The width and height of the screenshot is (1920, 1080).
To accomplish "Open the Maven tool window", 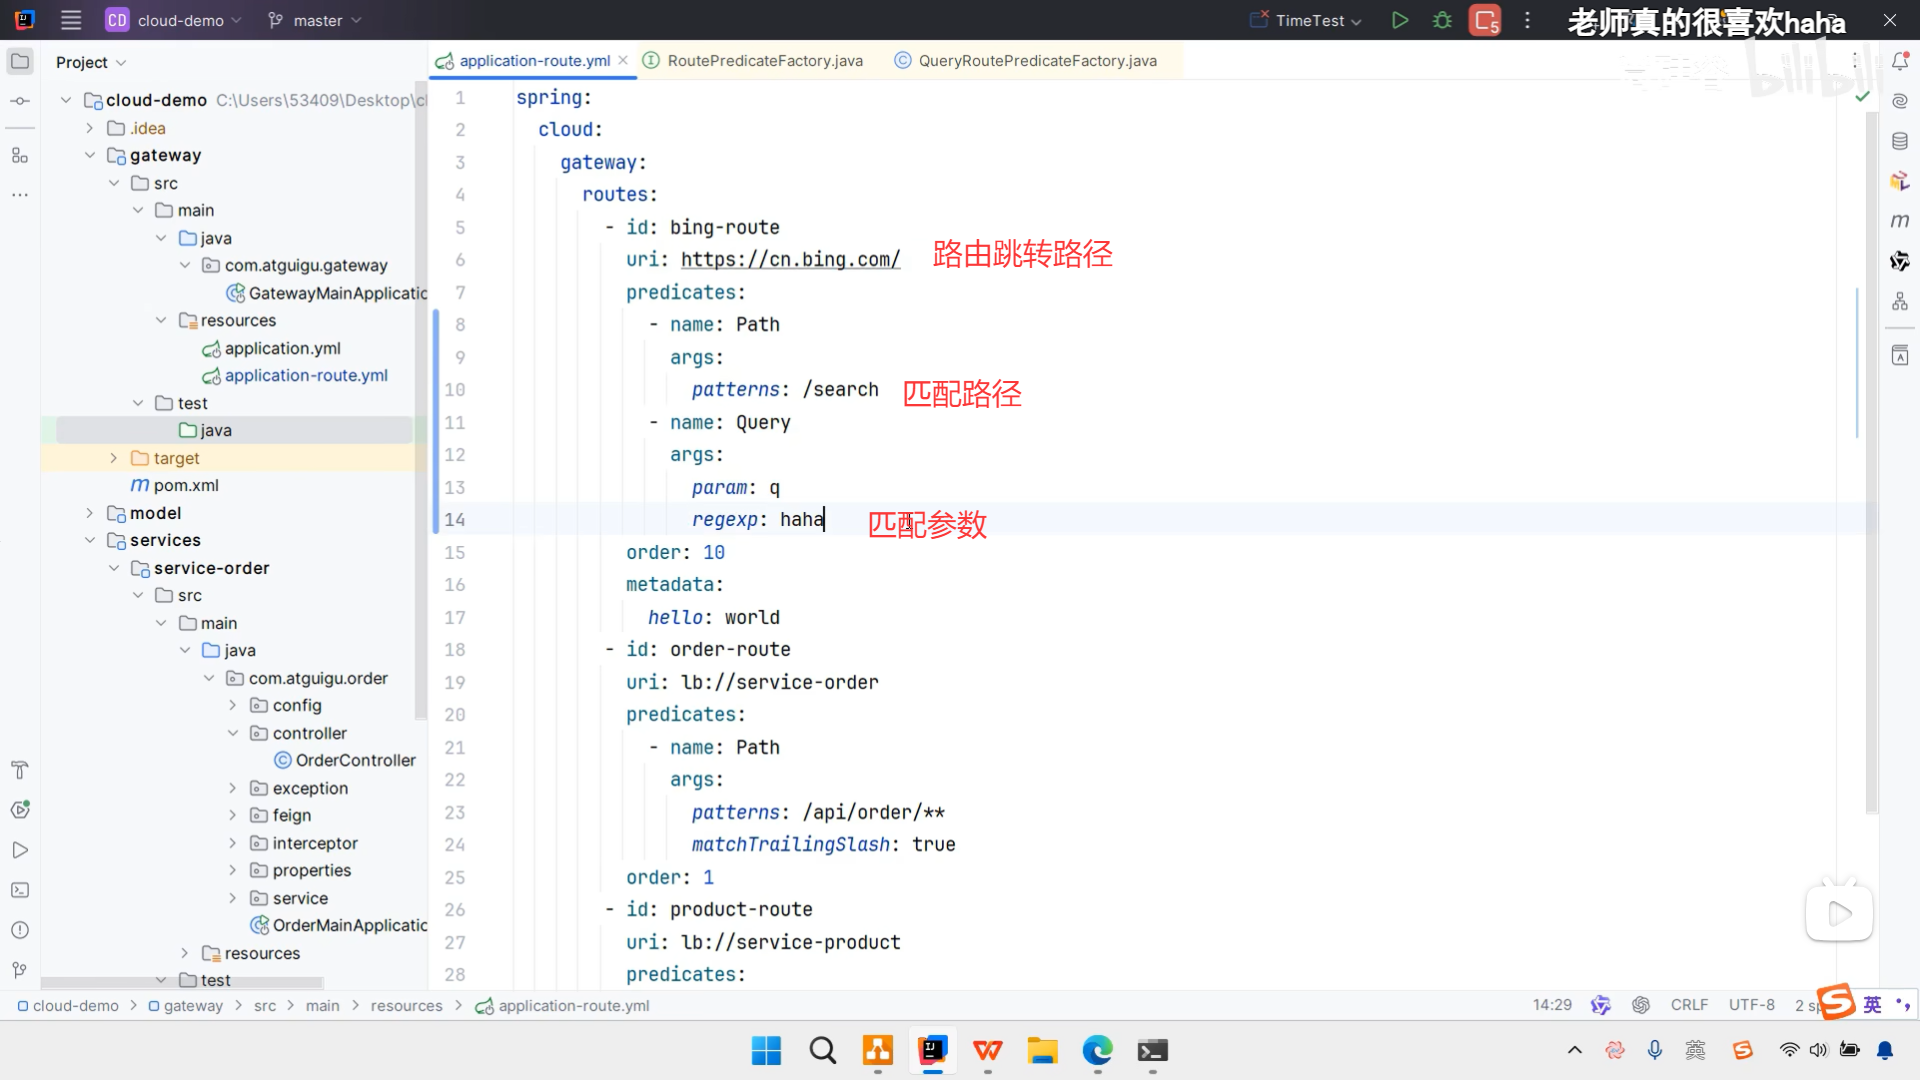I will (1900, 220).
